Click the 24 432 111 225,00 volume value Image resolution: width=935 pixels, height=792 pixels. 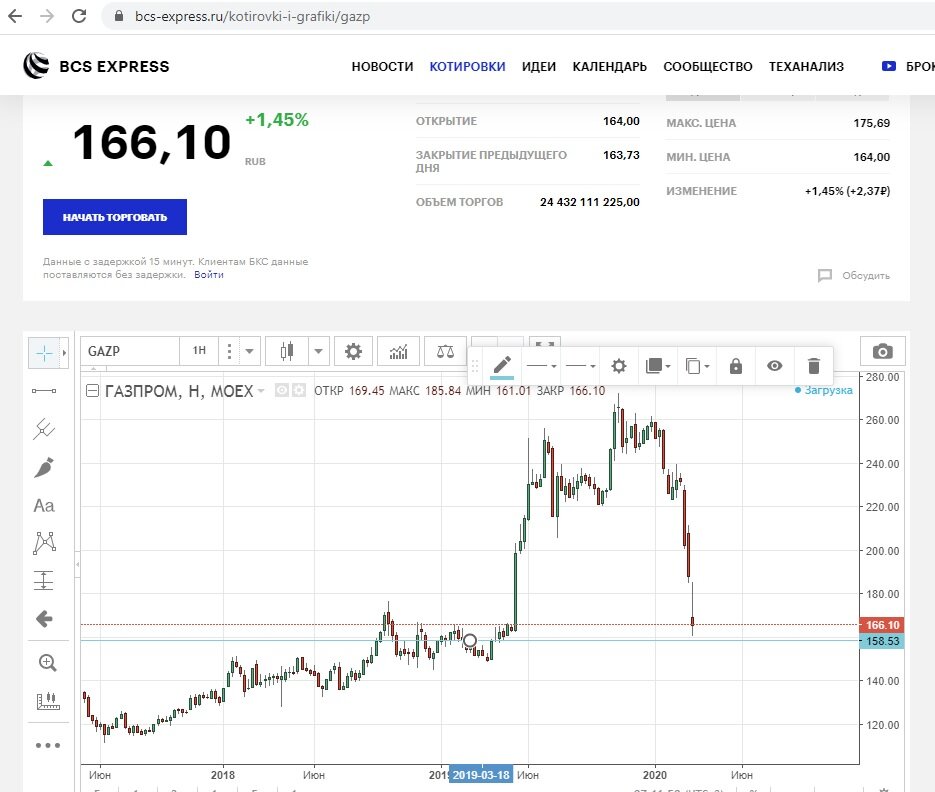coord(590,202)
